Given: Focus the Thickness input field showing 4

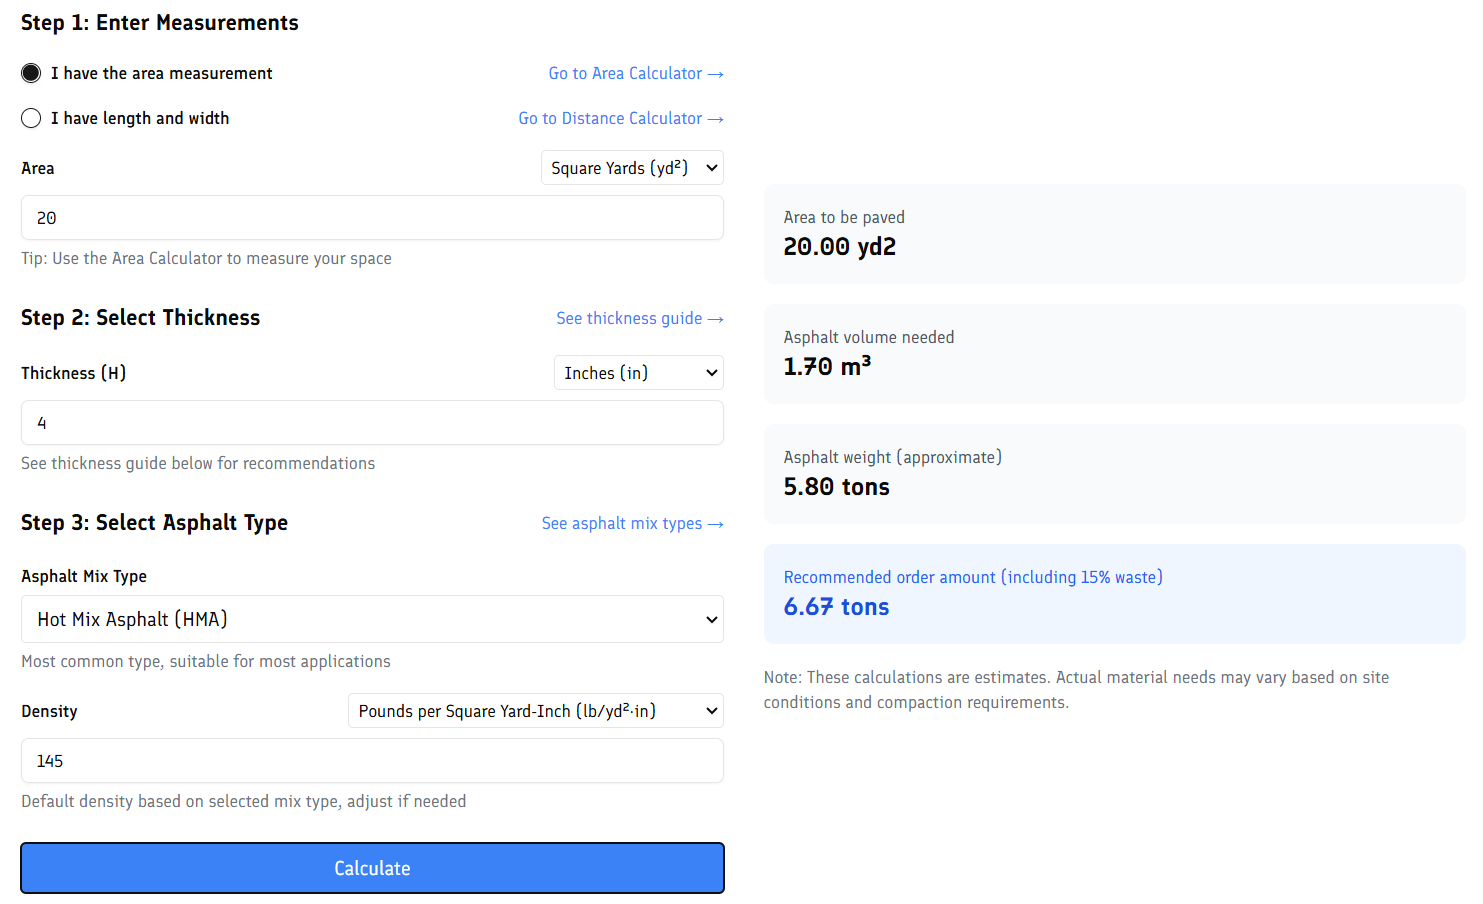Looking at the screenshot, I should pos(372,423).
